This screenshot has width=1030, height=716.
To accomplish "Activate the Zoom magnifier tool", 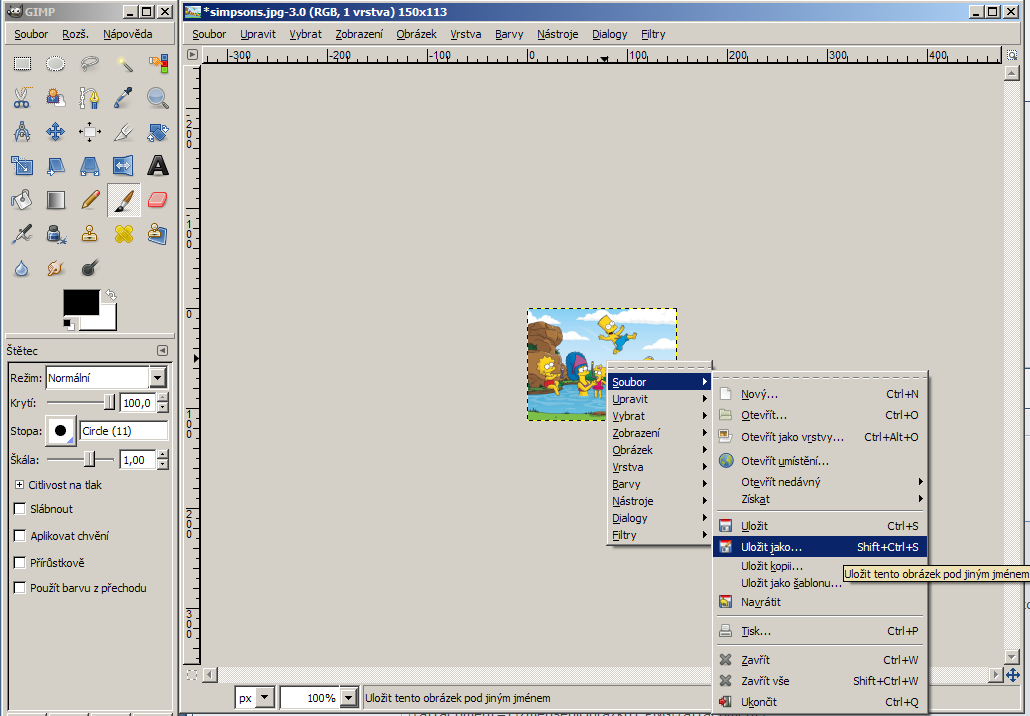I will pos(158,98).
